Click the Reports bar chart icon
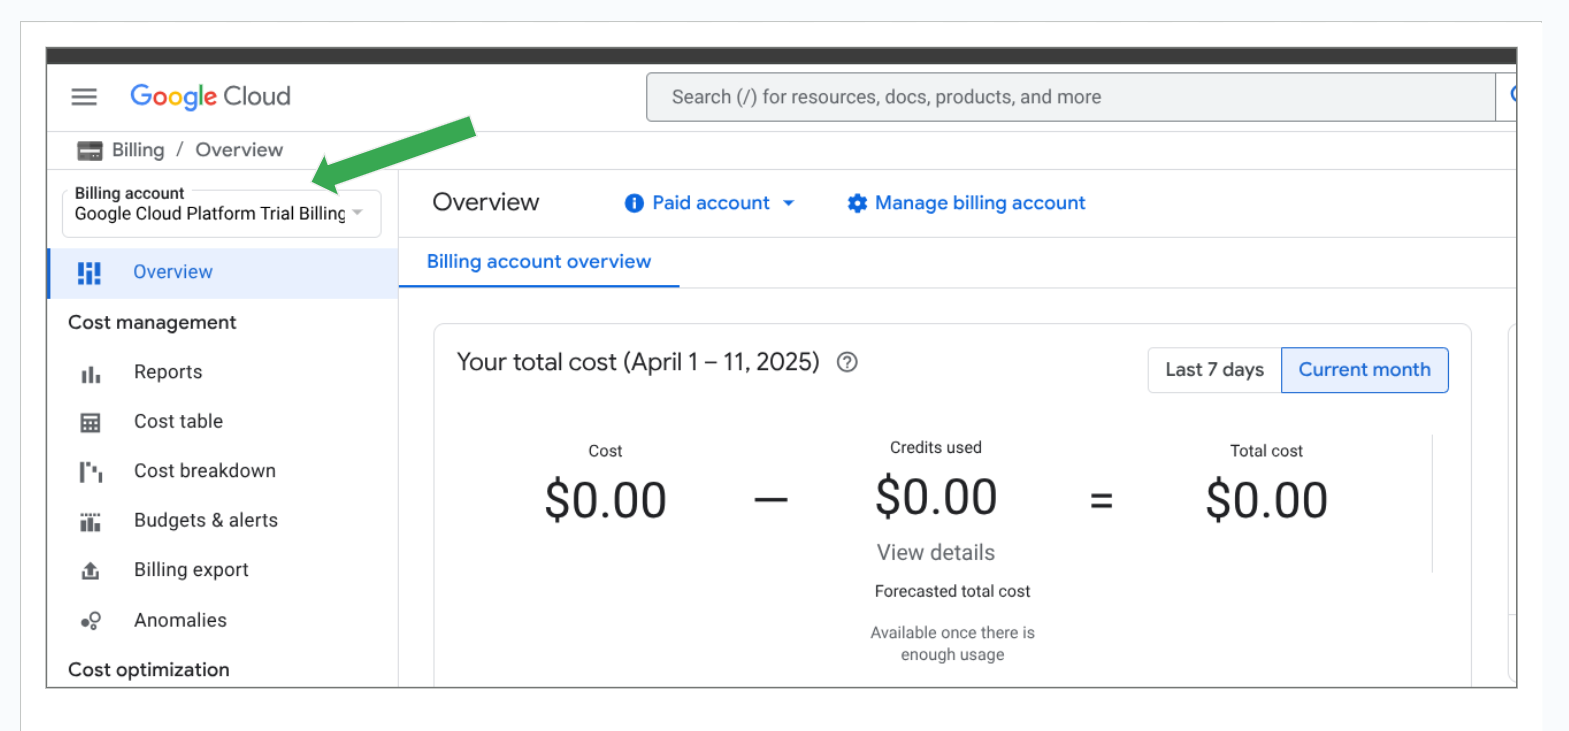This screenshot has width=1569, height=731. click(x=91, y=374)
